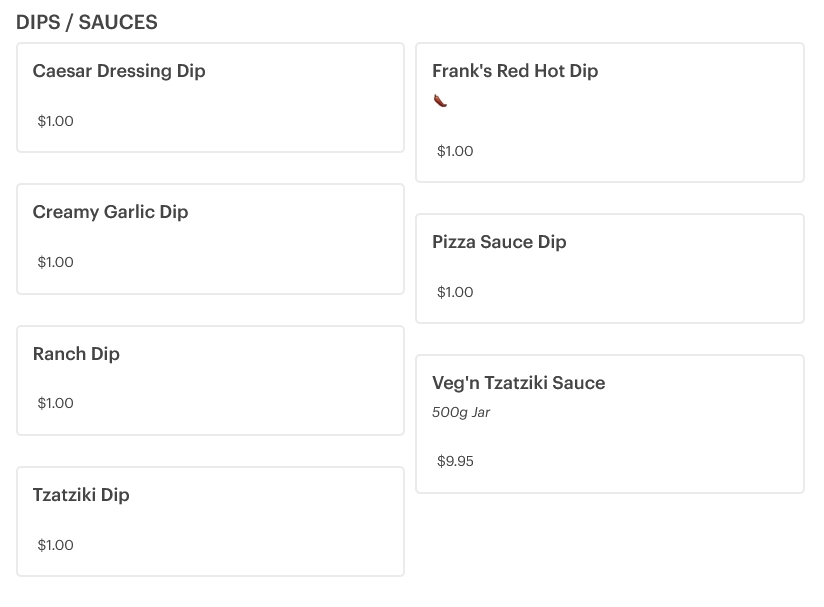
Task: Click the Caesar Dressing Dip $1.00 price
Action: point(56,121)
